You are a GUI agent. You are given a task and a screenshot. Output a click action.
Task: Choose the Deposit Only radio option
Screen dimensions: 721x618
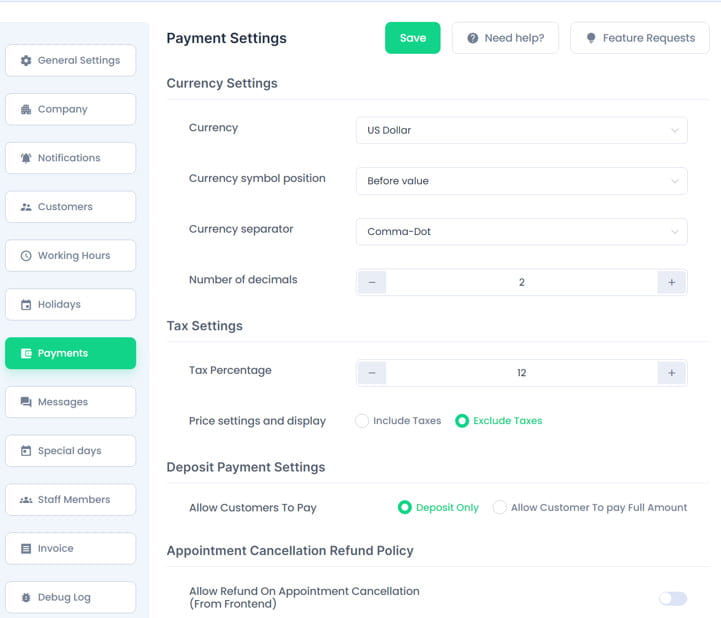(405, 507)
